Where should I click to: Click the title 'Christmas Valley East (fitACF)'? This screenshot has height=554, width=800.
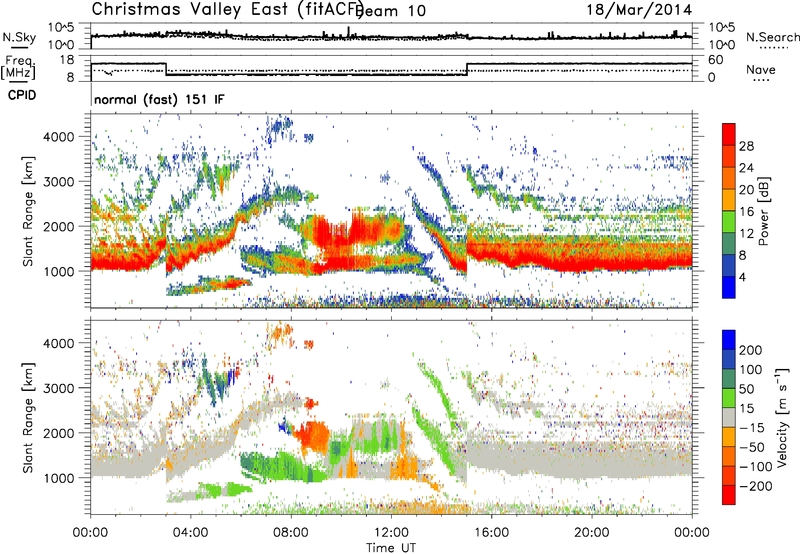click(x=227, y=9)
